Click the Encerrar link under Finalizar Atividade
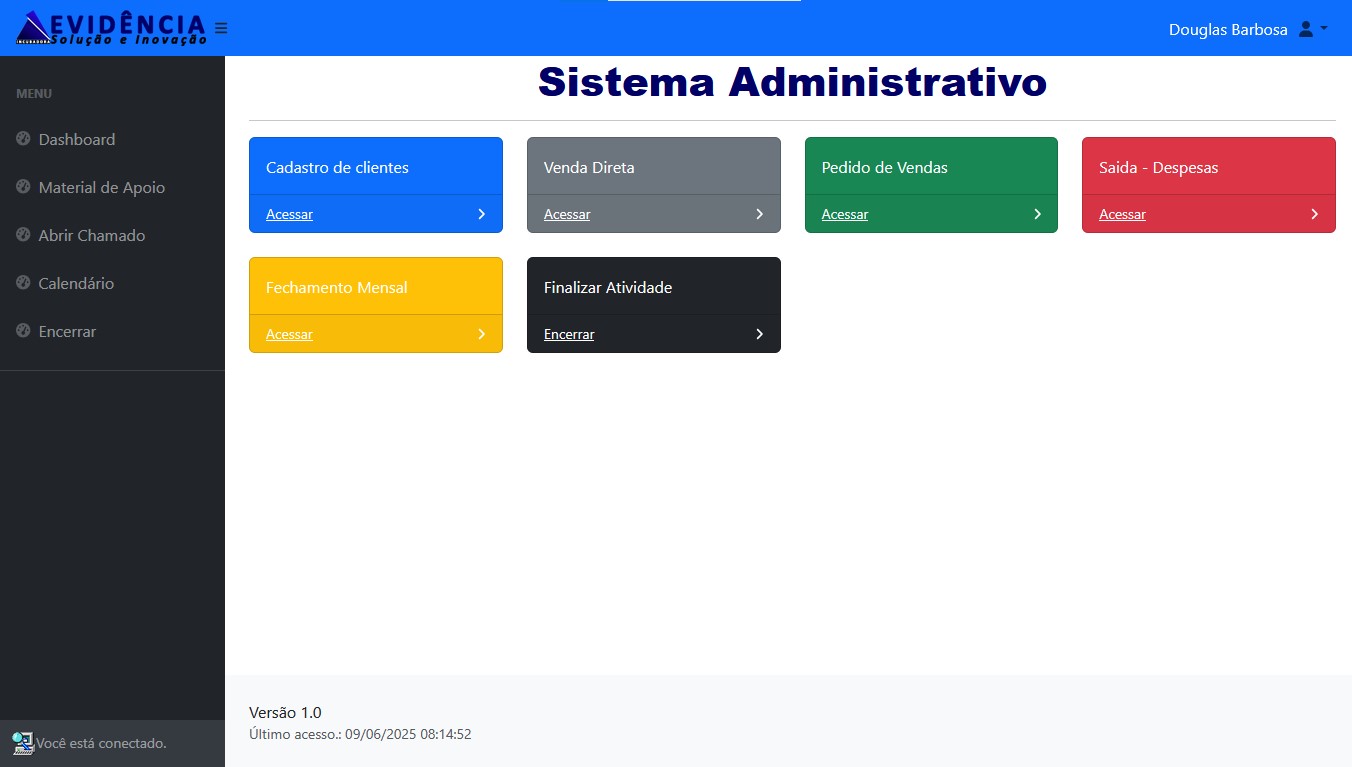The height and width of the screenshot is (767, 1352). coord(568,334)
